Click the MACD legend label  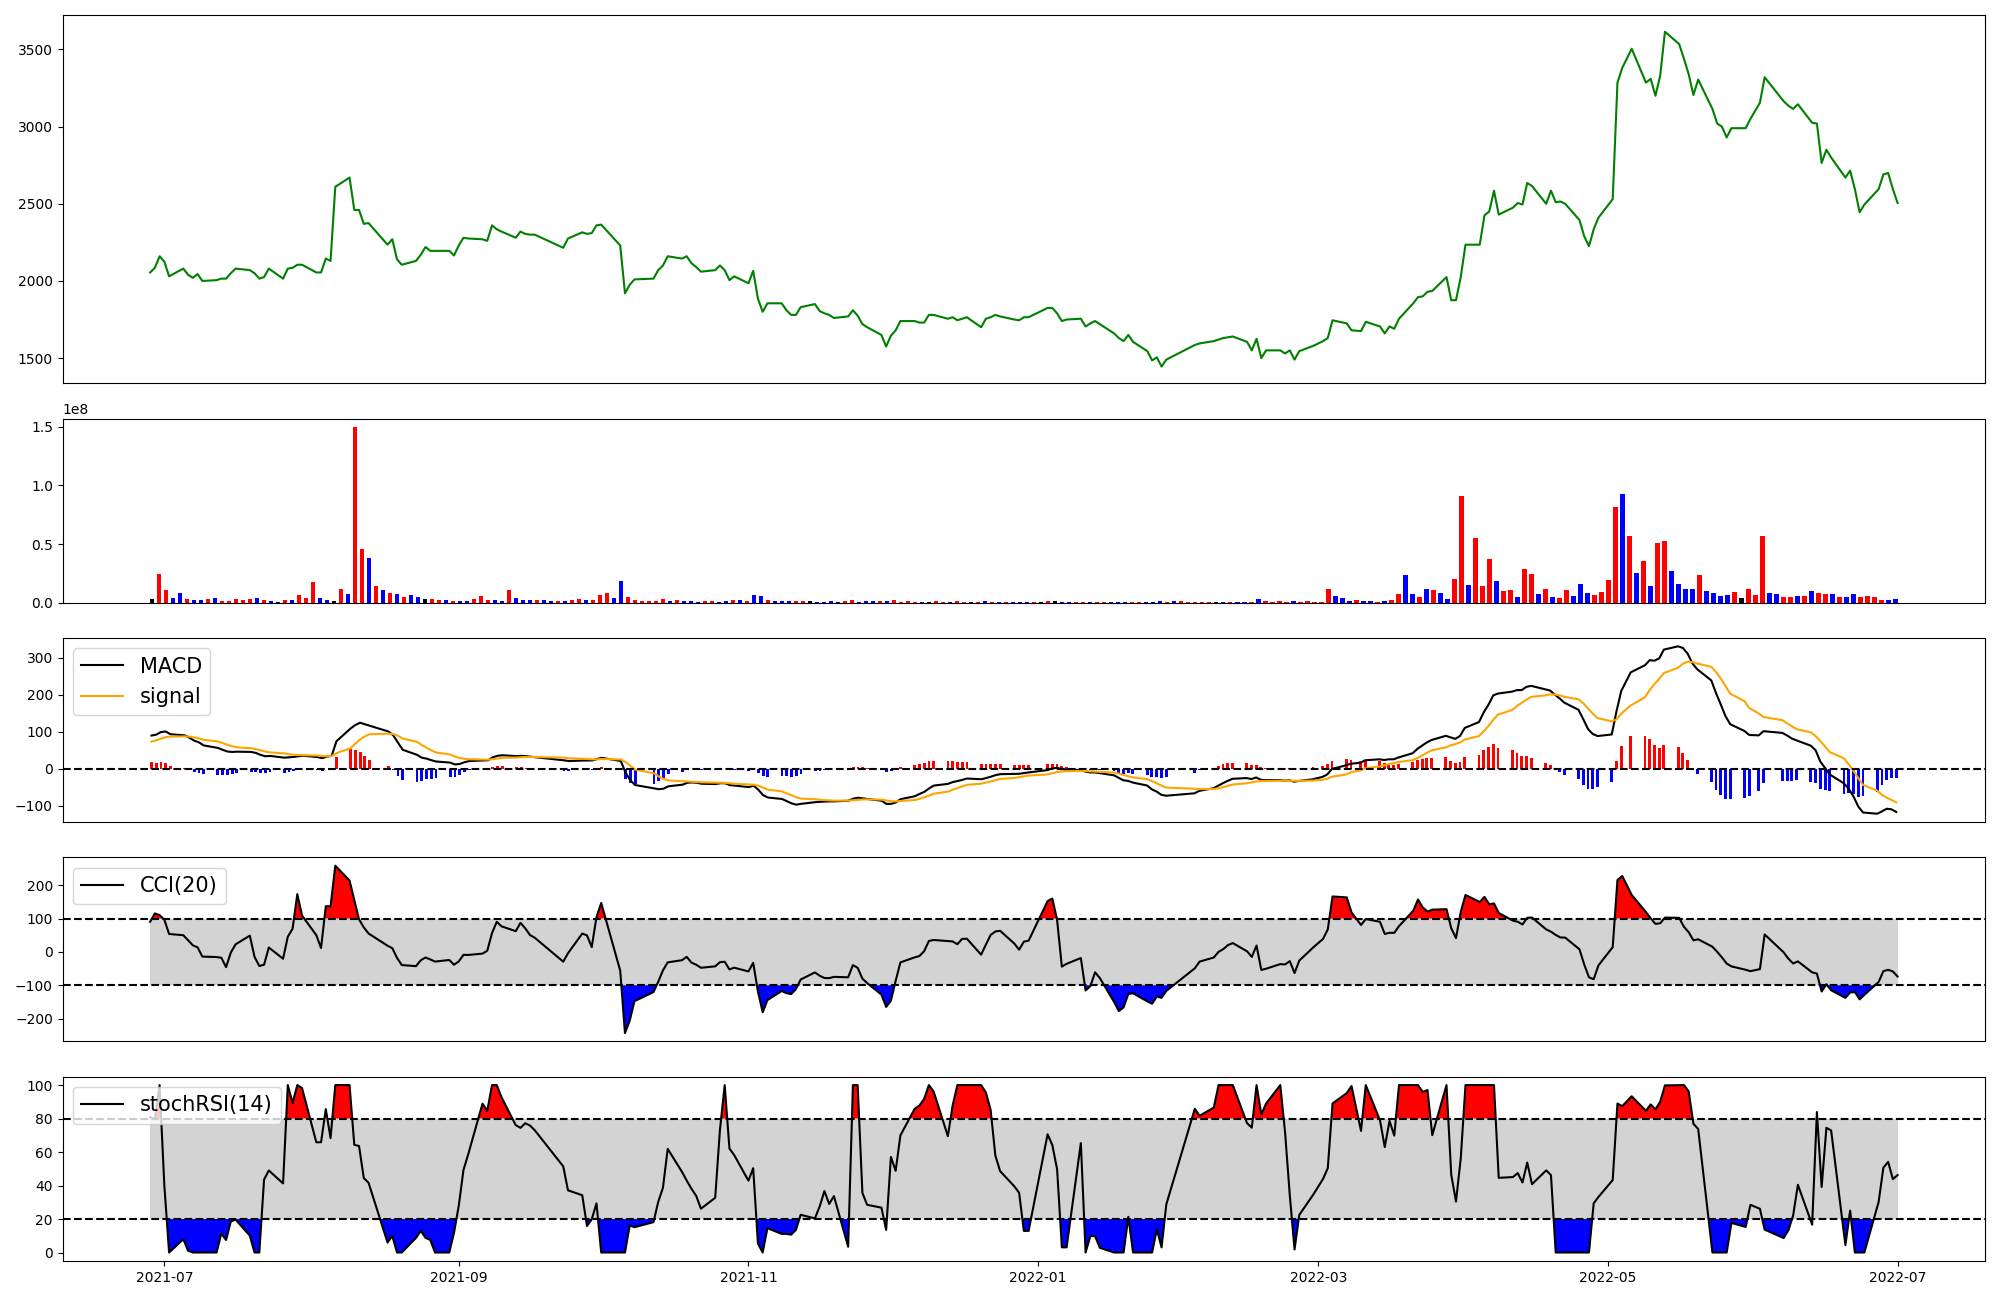click(170, 666)
